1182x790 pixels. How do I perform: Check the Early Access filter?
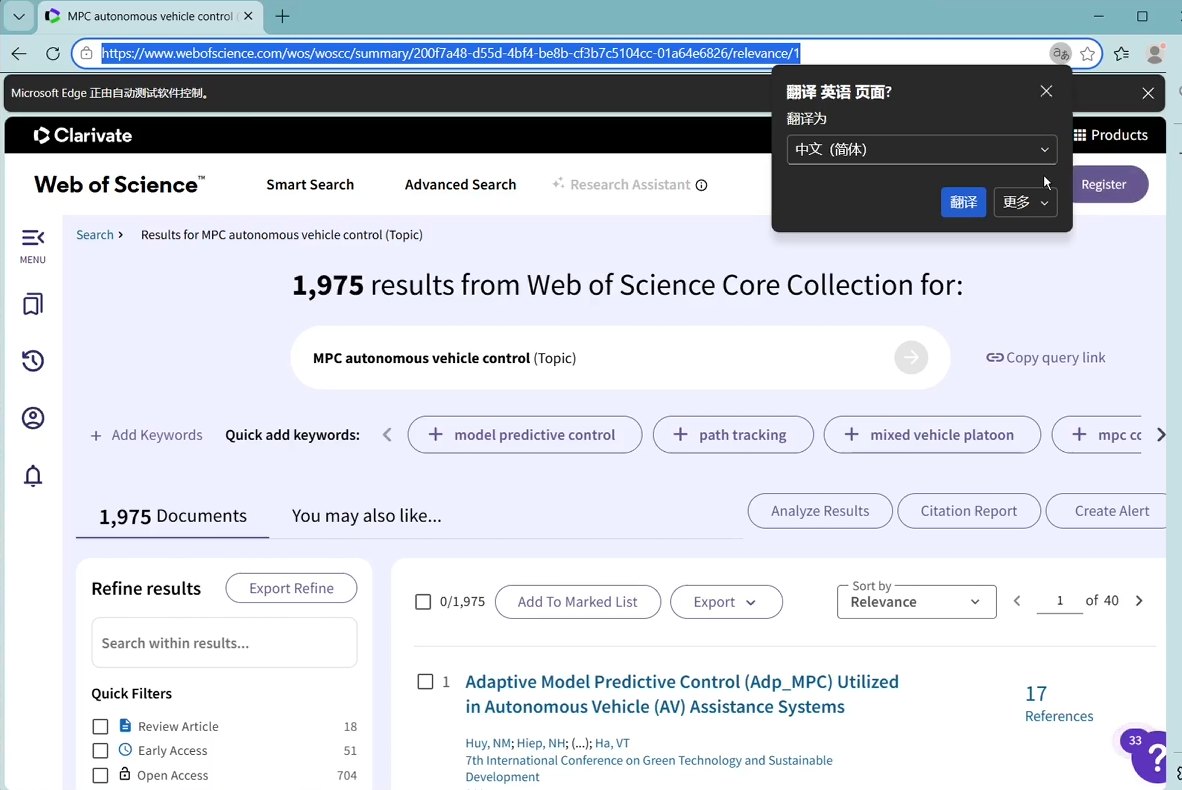click(100, 751)
